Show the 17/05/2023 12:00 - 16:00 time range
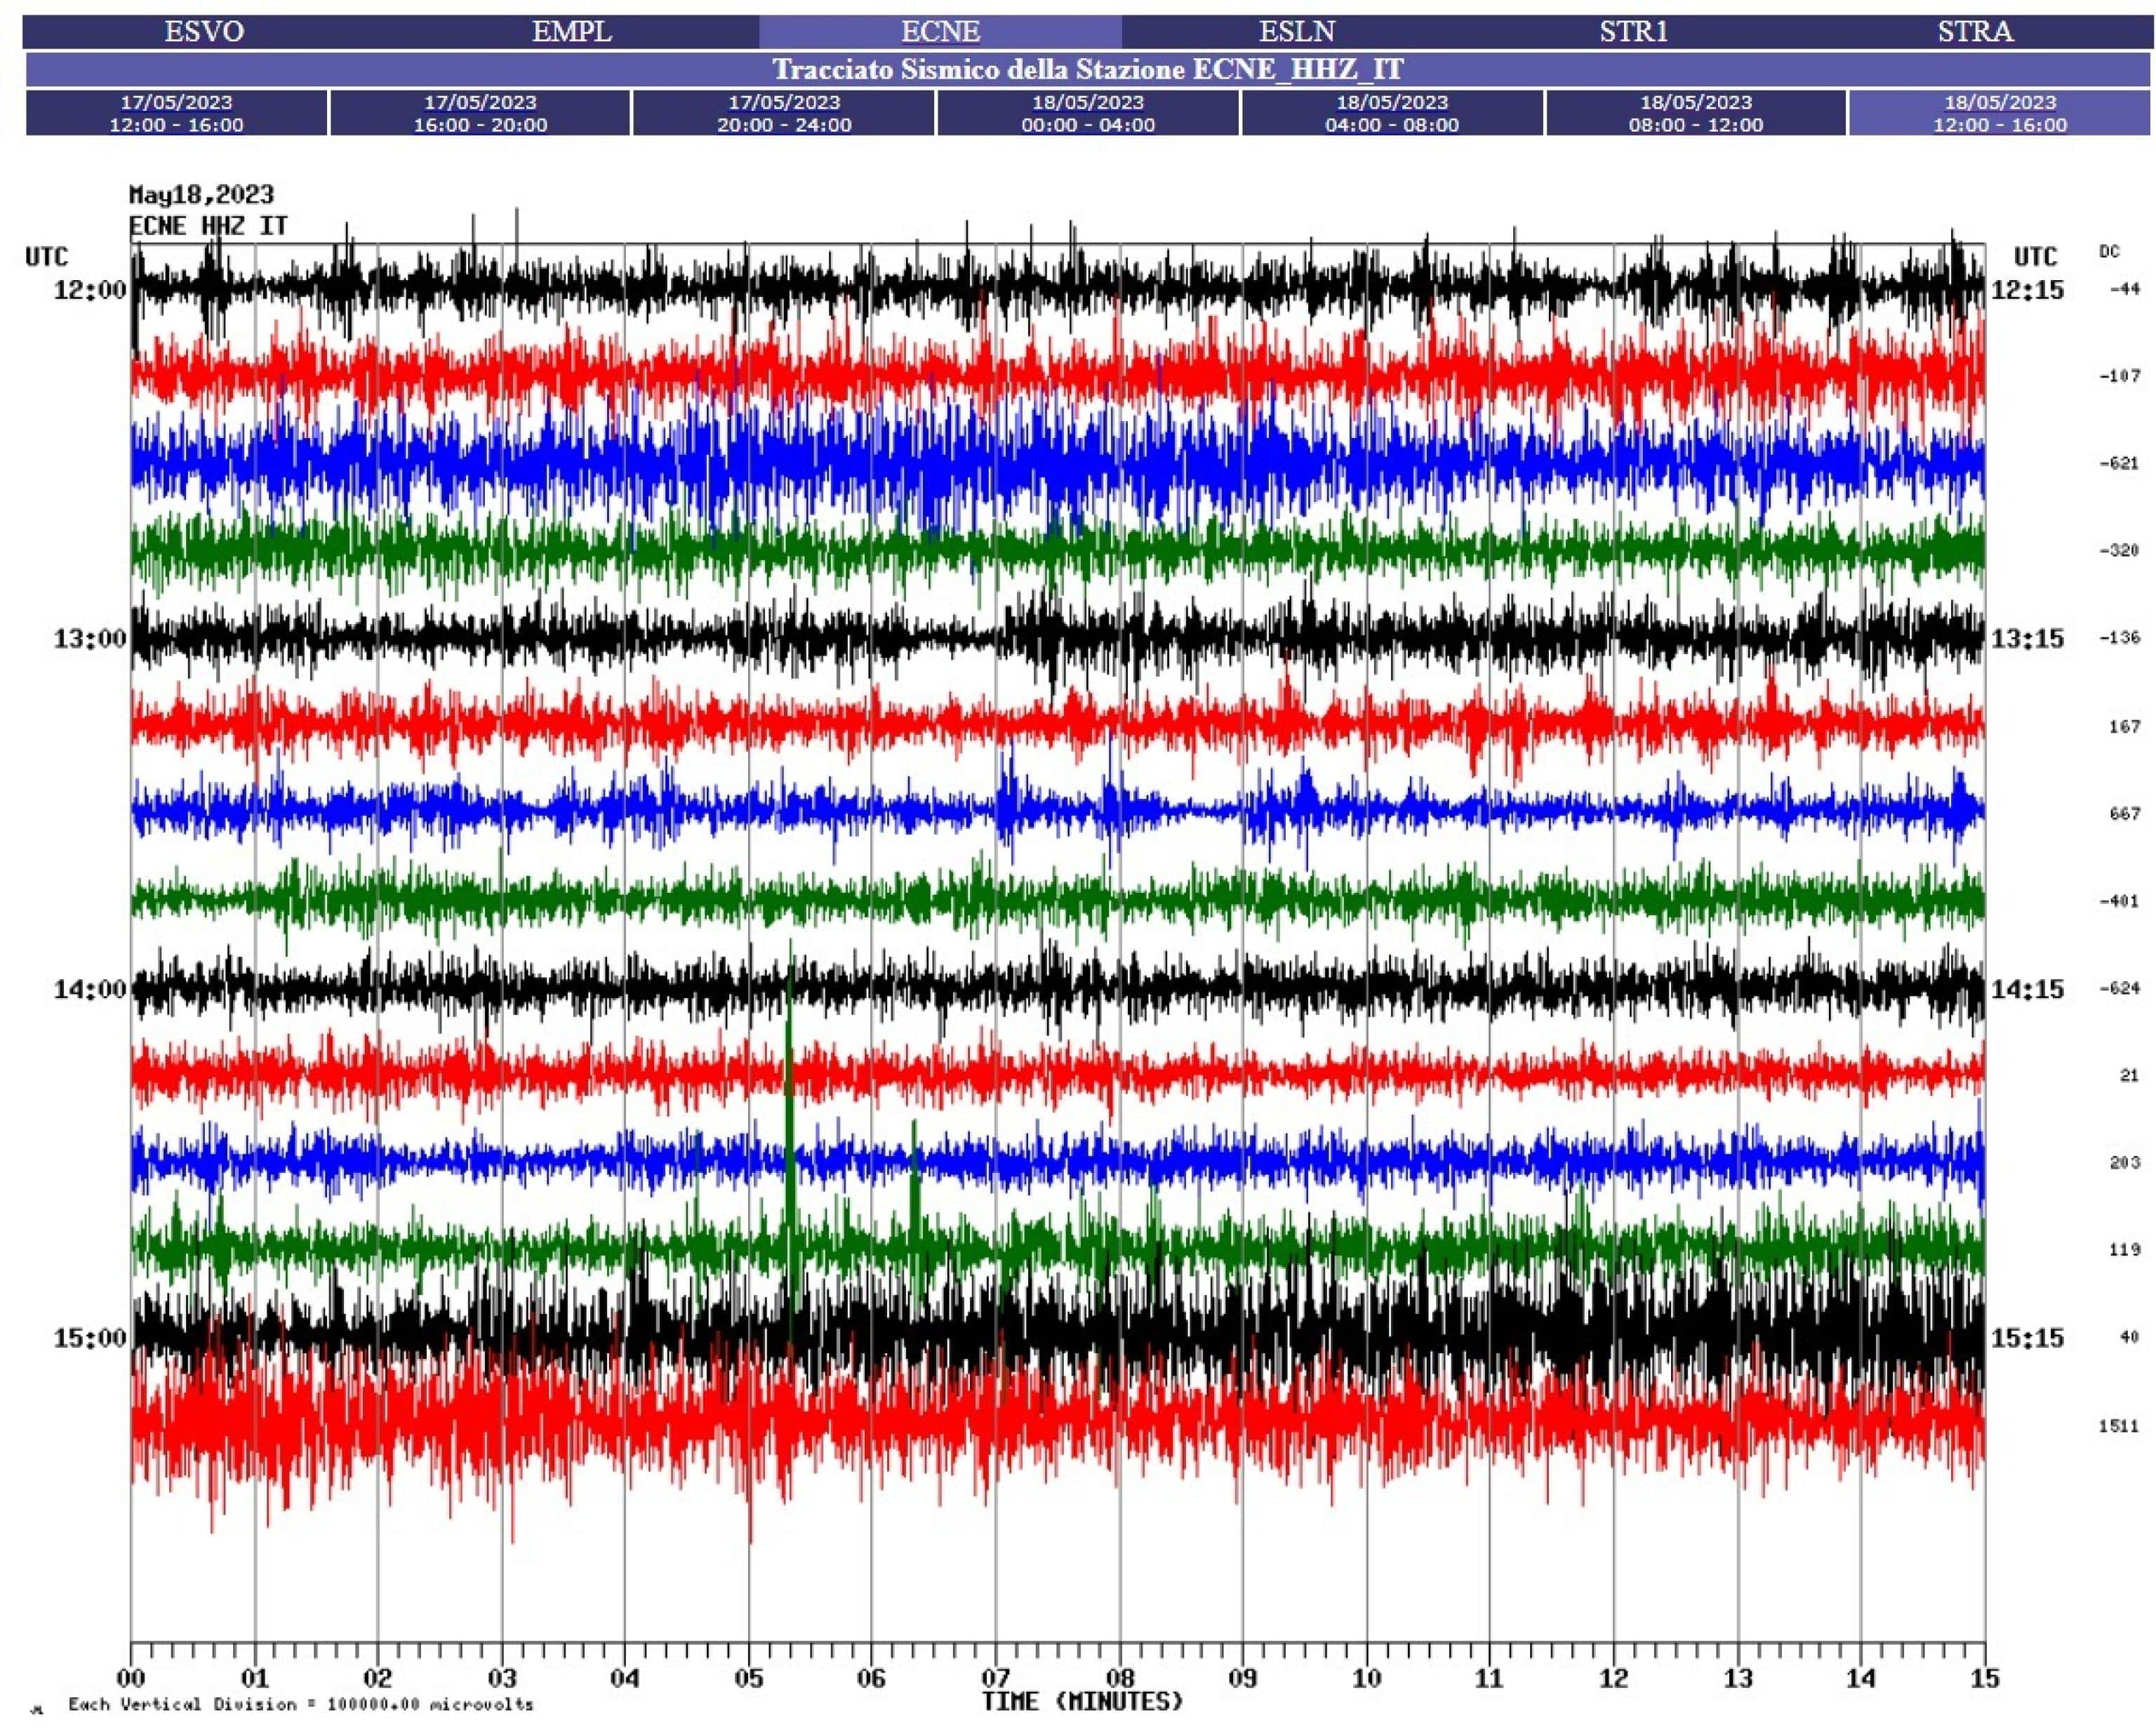2156x1733 pixels. (x=176, y=113)
